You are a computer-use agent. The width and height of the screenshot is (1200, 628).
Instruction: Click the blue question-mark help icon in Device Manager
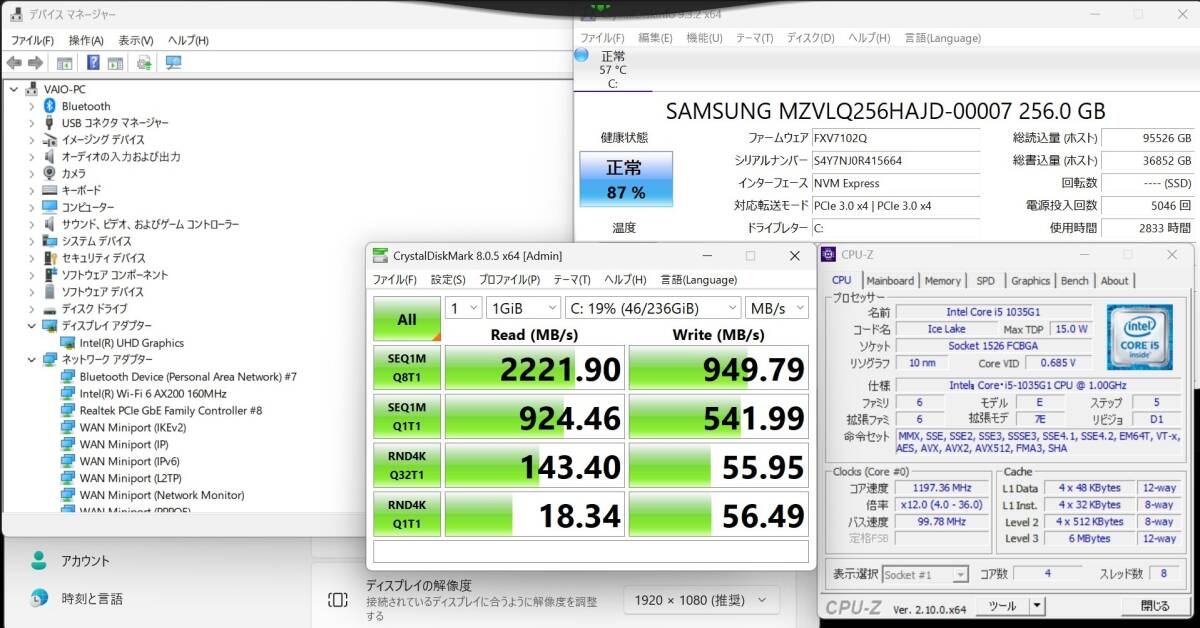coord(93,63)
